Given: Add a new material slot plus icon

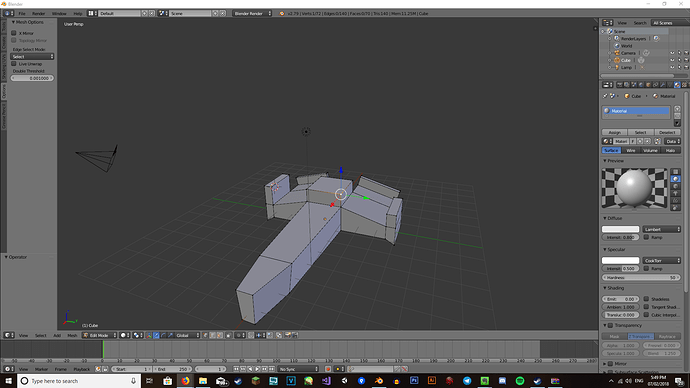Looking at the screenshot, I should 677,108.
